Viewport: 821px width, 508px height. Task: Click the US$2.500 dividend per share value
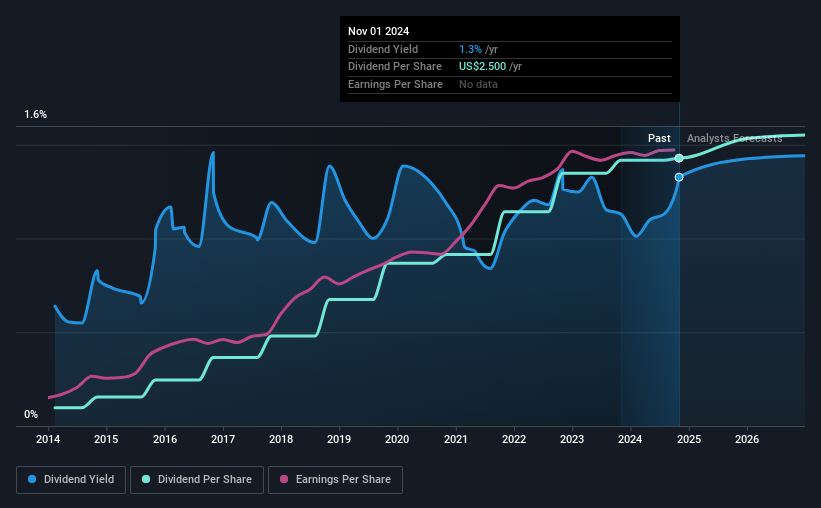click(x=483, y=67)
